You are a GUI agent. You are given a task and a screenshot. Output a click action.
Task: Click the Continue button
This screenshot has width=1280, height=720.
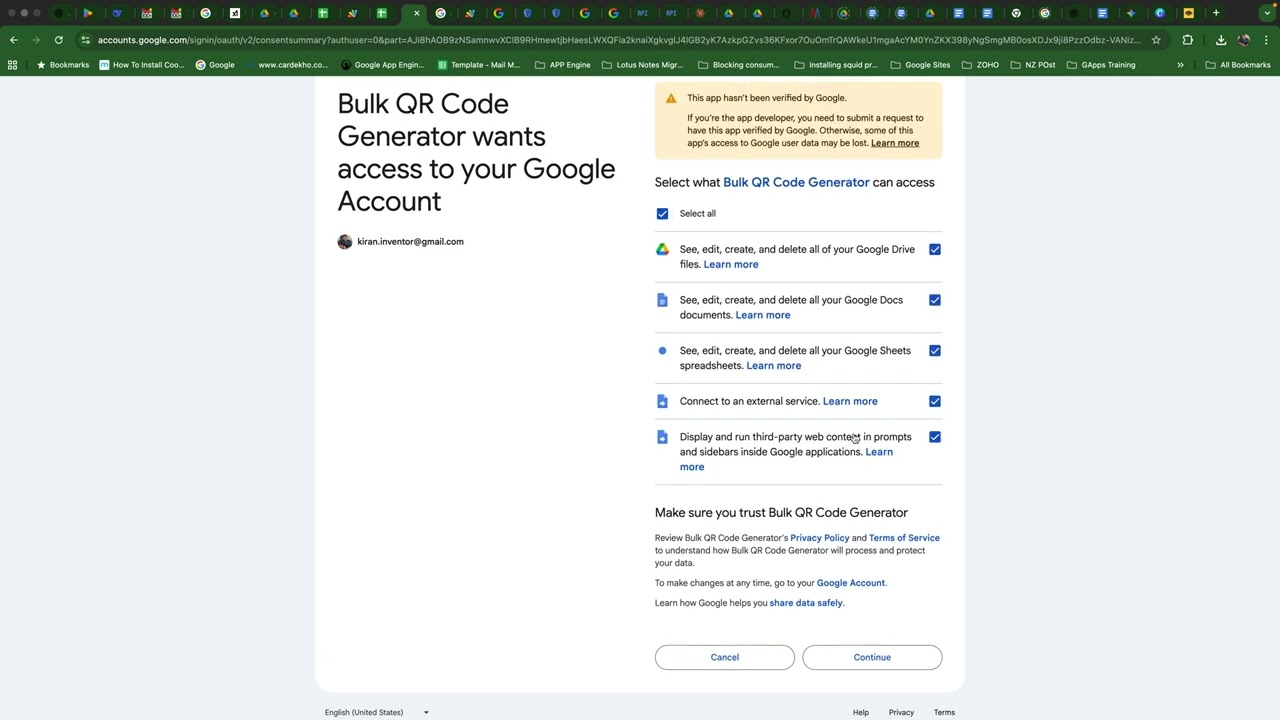[872, 657]
